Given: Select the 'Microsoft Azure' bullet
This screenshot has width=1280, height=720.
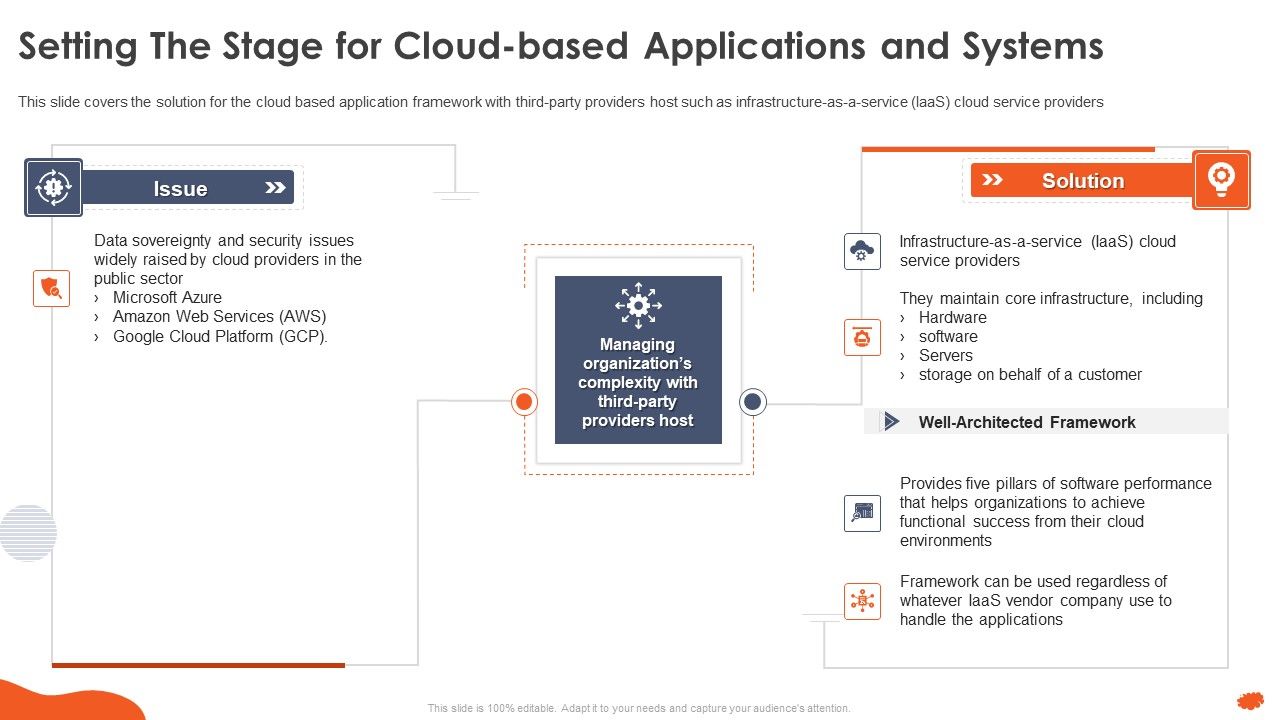Looking at the screenshot, I should tap(167, 298).
